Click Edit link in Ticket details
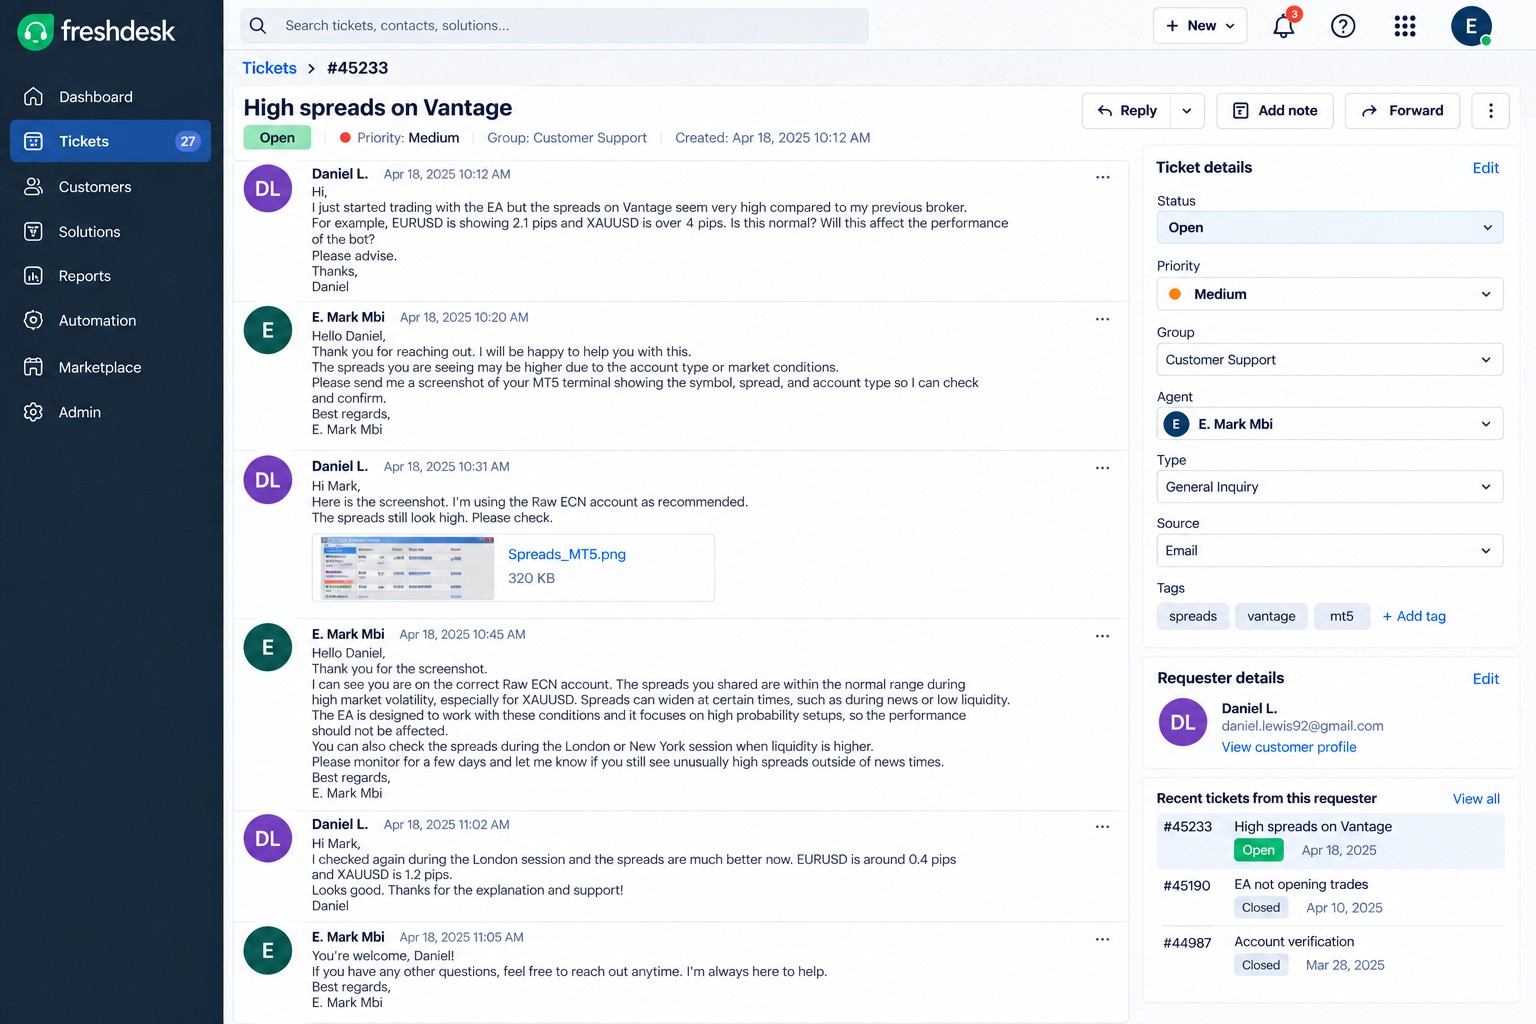The width and height of the screenshot is (1536, 1024). tap(1486, 168)
